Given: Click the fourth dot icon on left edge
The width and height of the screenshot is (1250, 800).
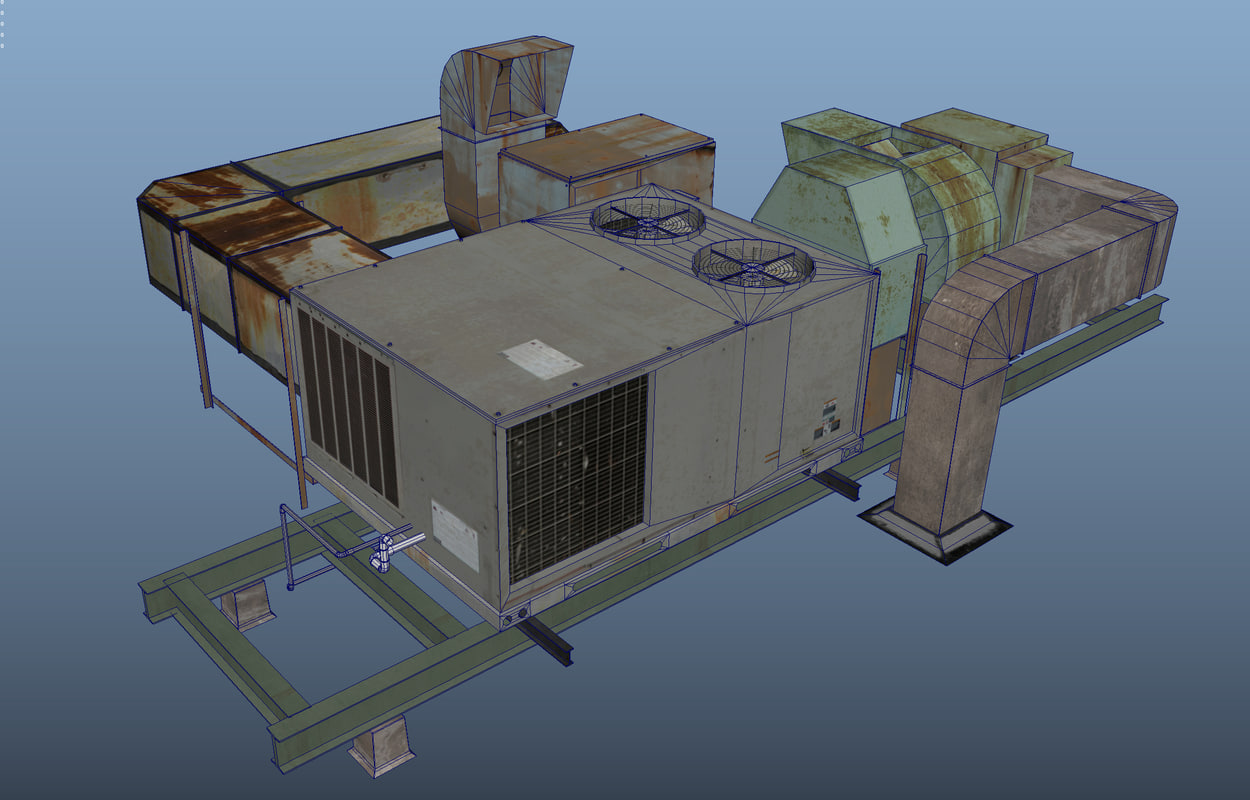Looking at the screenshot, I should [x=3, y=34].
